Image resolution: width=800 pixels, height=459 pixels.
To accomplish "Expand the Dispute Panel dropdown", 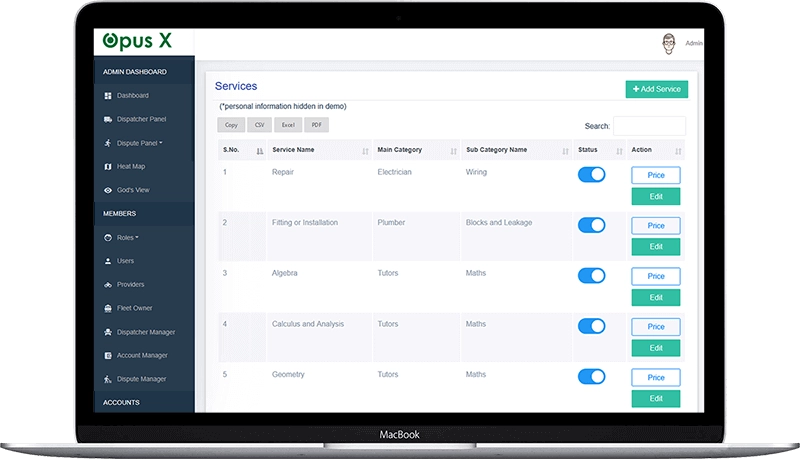I will [x=140, y=143].
